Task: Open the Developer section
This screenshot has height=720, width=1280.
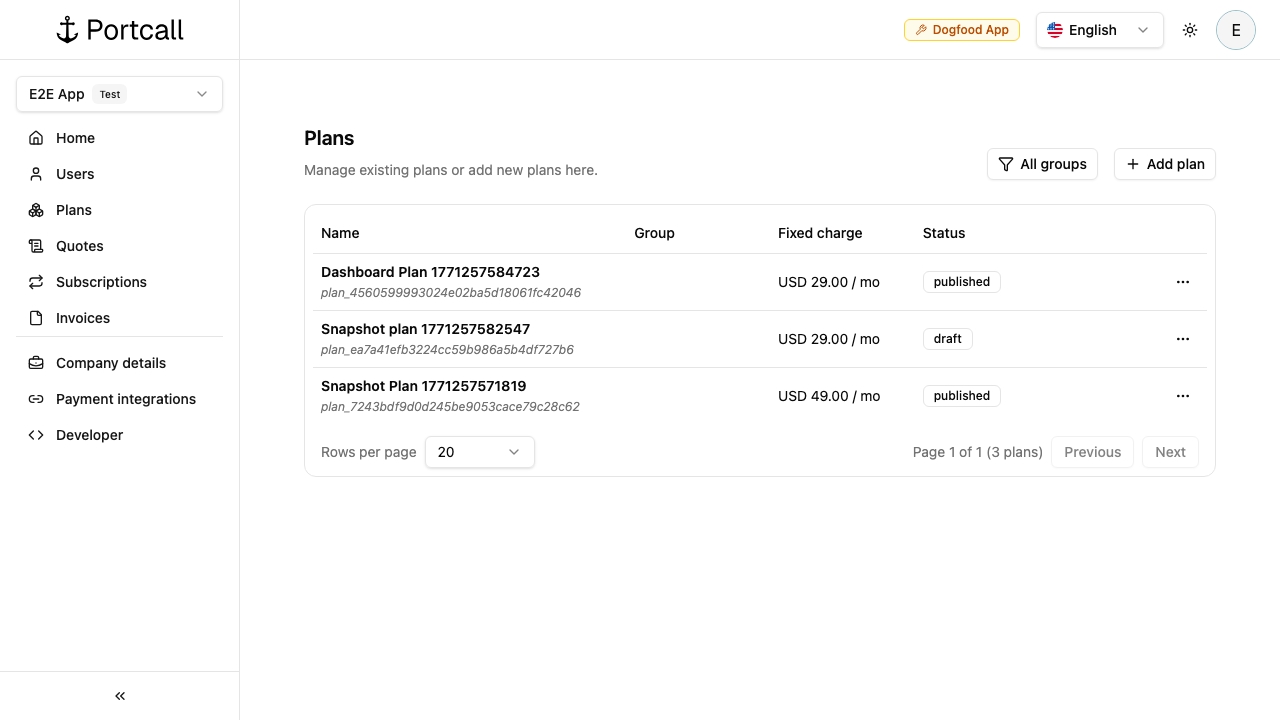Action: pos(89,435)
